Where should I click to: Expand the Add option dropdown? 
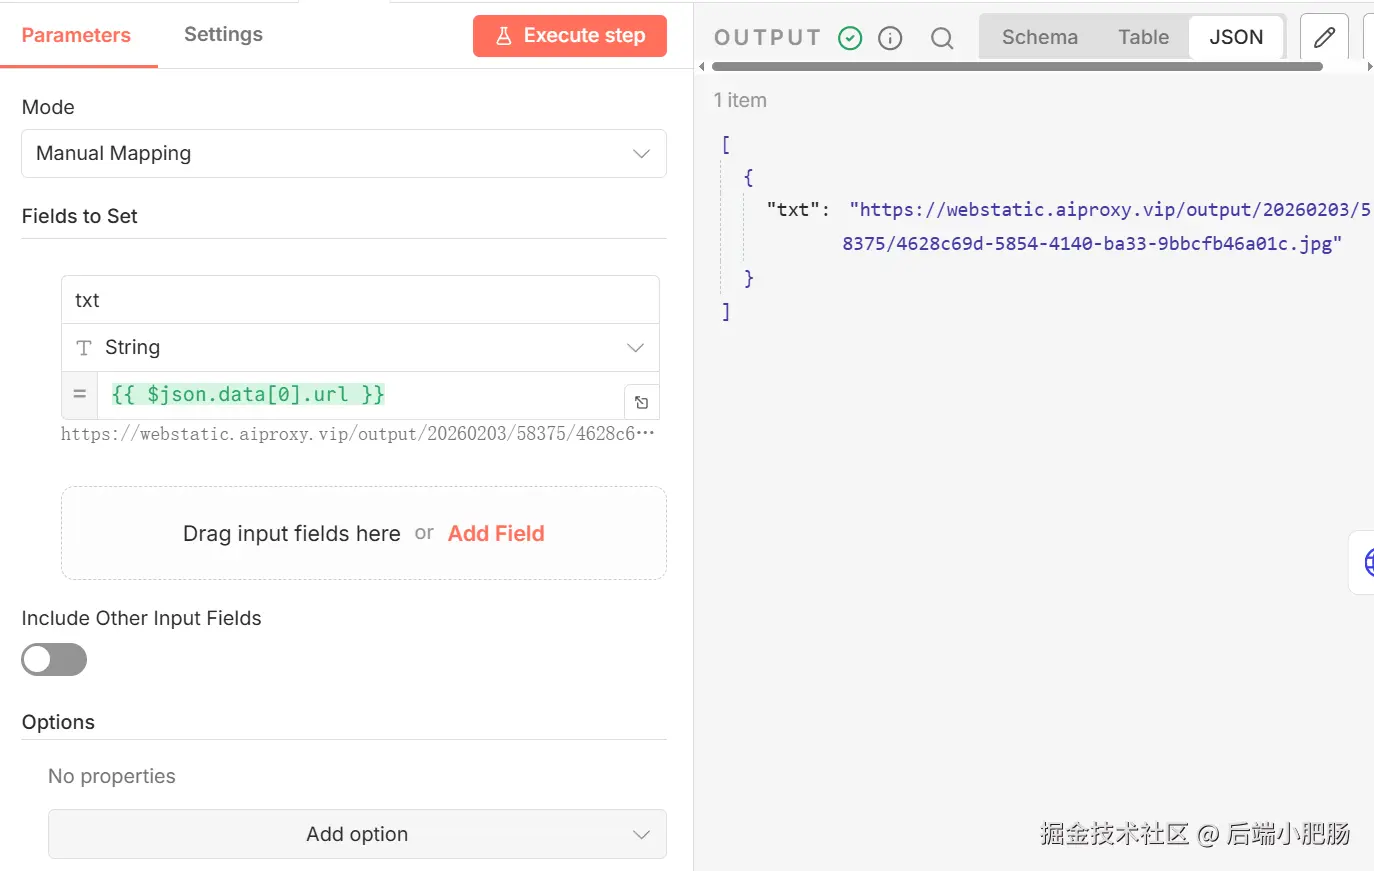(357, 834)
